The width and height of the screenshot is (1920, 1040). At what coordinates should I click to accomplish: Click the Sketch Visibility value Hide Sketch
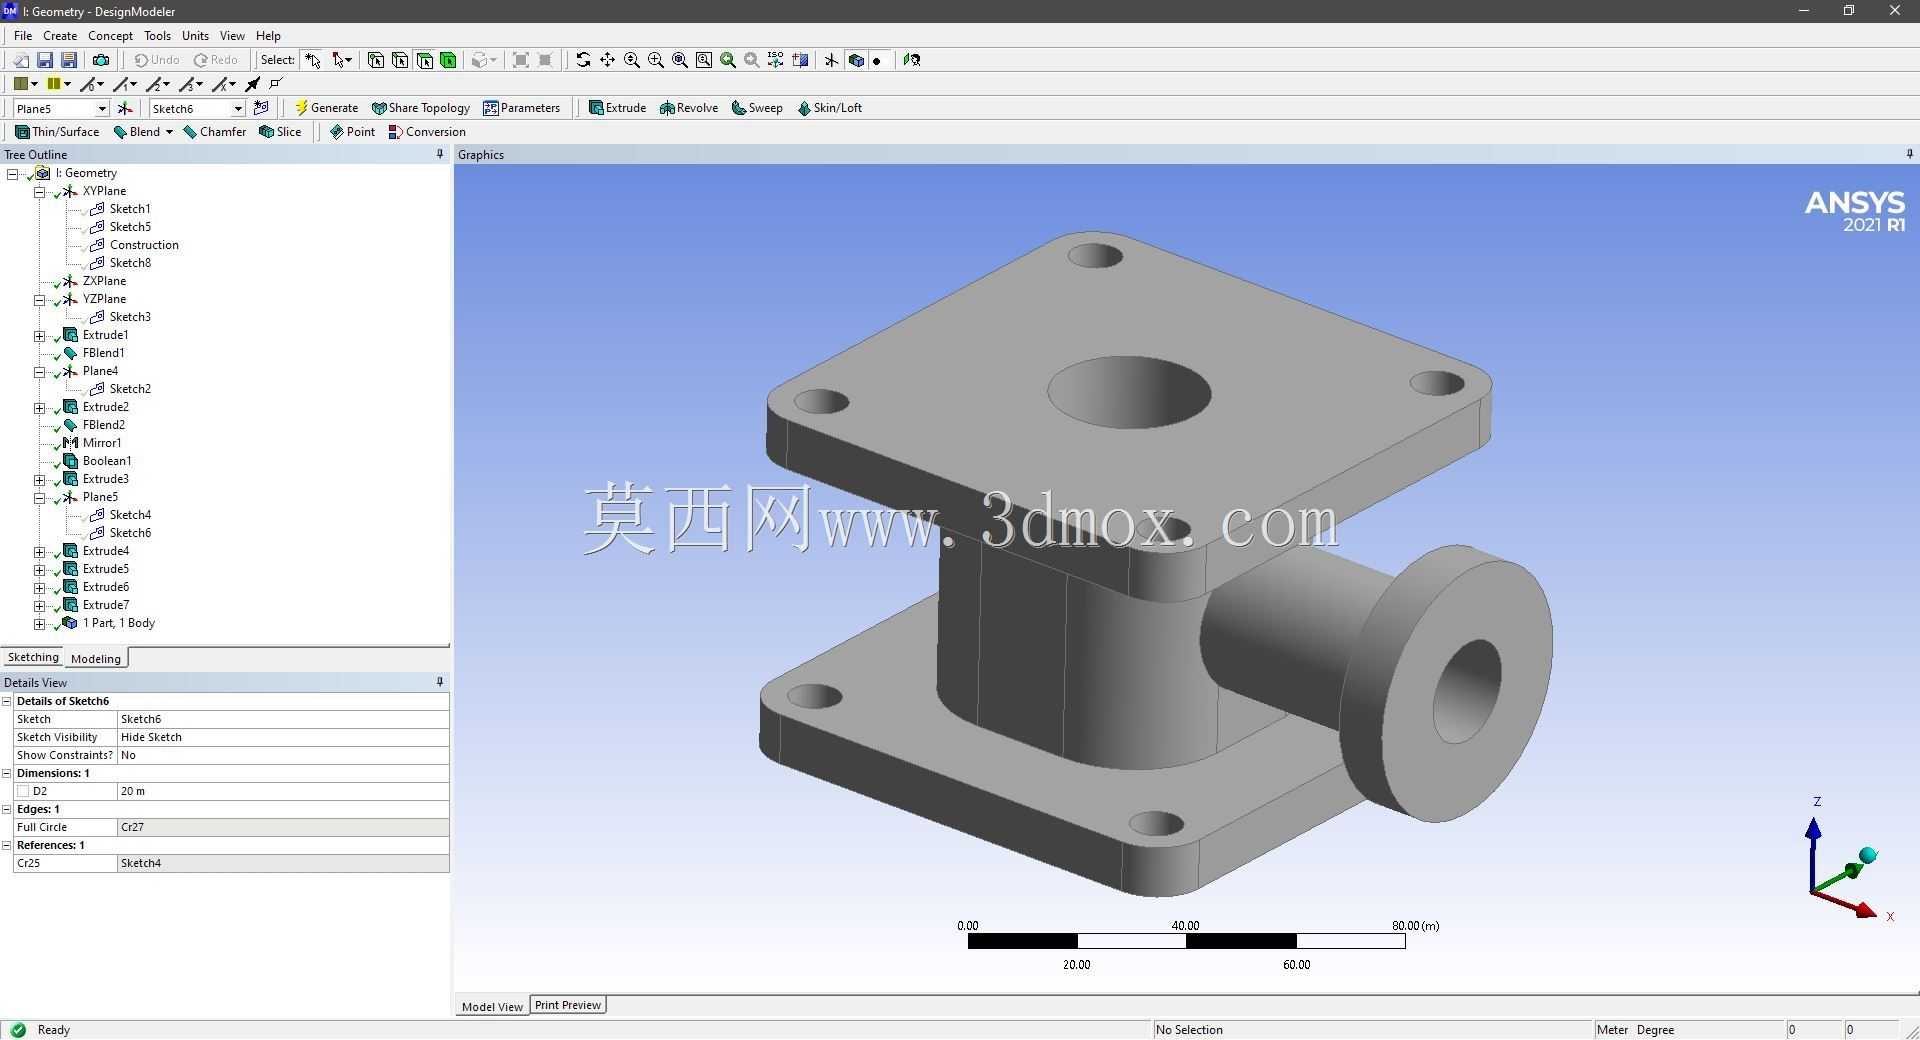pos(283,737)
